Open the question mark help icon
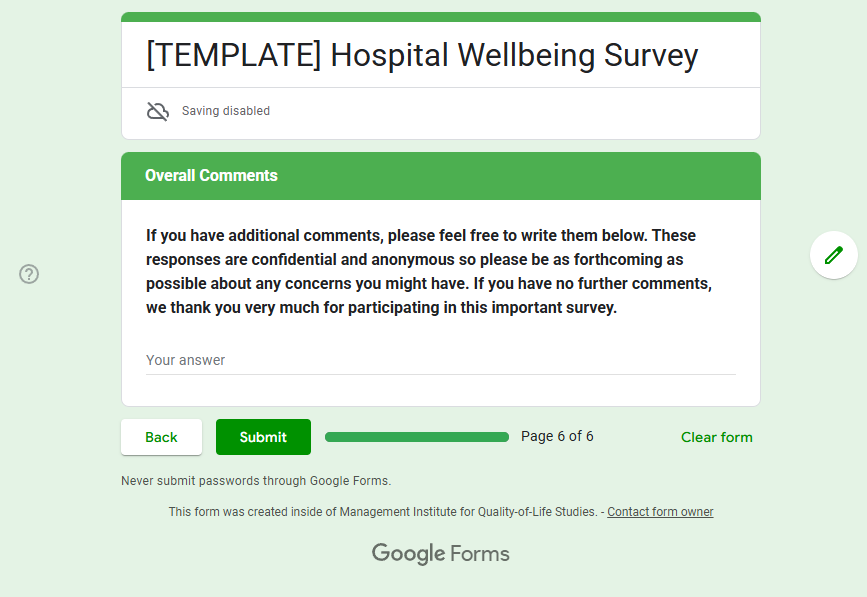867x597 pixels. click(x=29, y=274)
